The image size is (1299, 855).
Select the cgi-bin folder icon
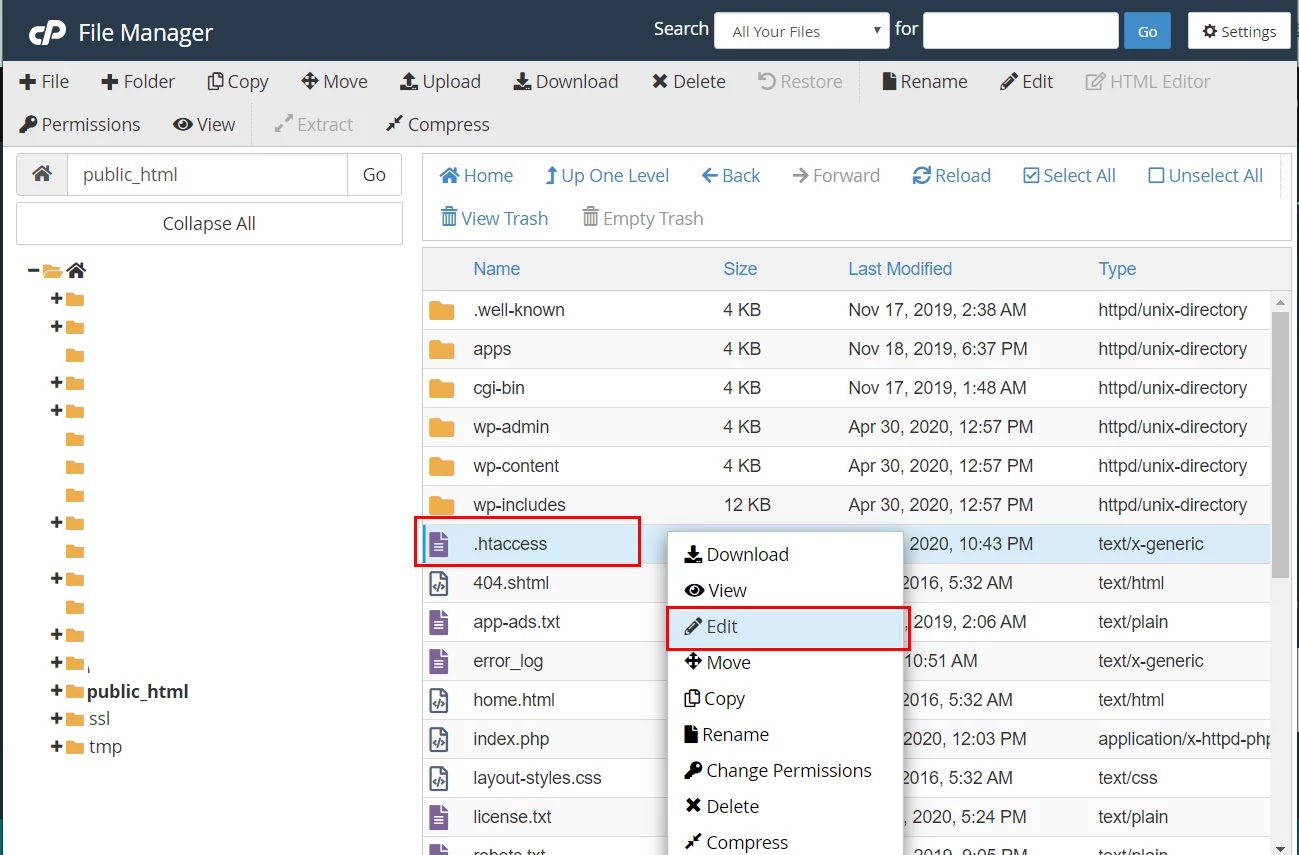[441, 388]
